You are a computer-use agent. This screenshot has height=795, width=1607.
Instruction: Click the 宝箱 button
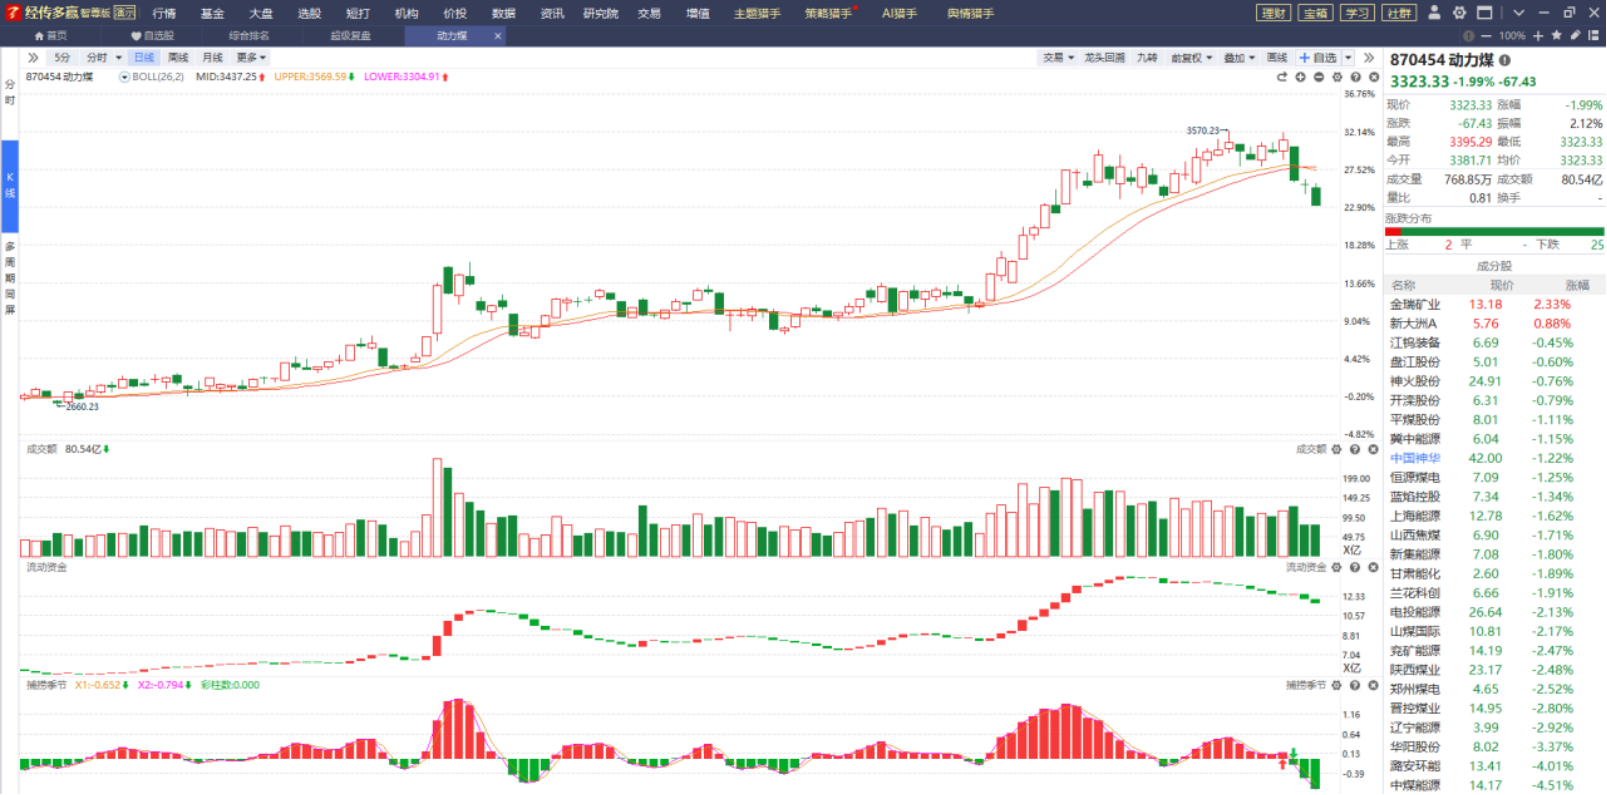1315,13
